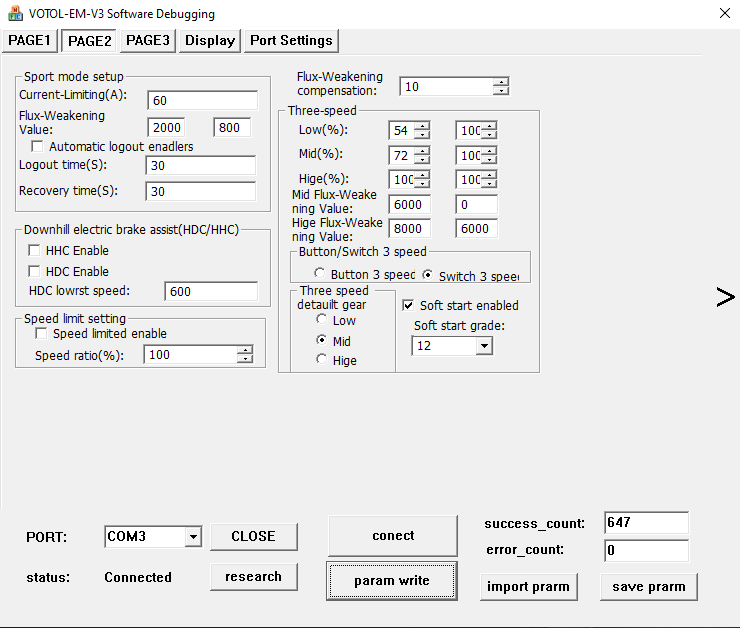The height and width of the screenshot is (628, 740).
Task: Enable the Automatic logout checkbox
Action: (x=38, y=147)
